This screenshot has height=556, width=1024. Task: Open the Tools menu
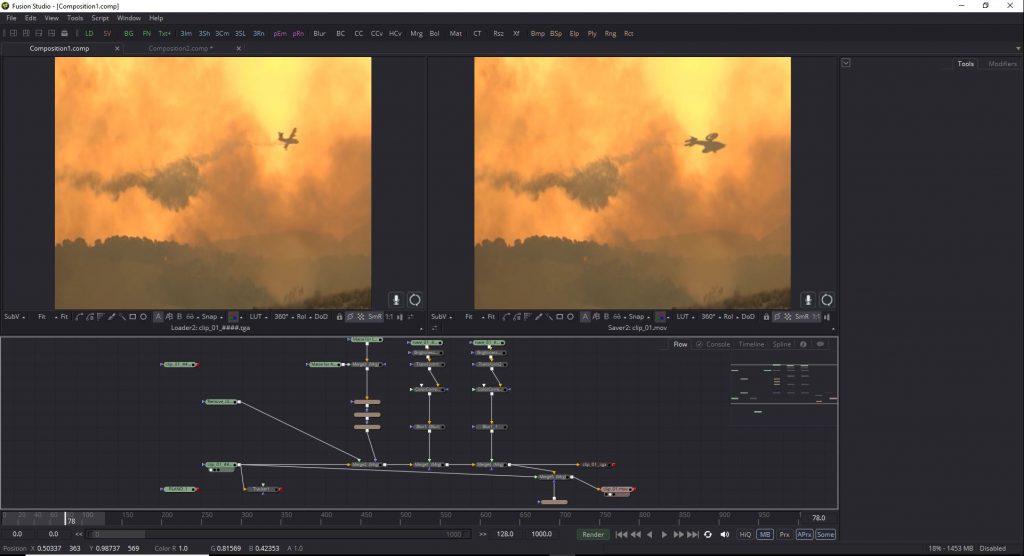(x=75, y=18)
